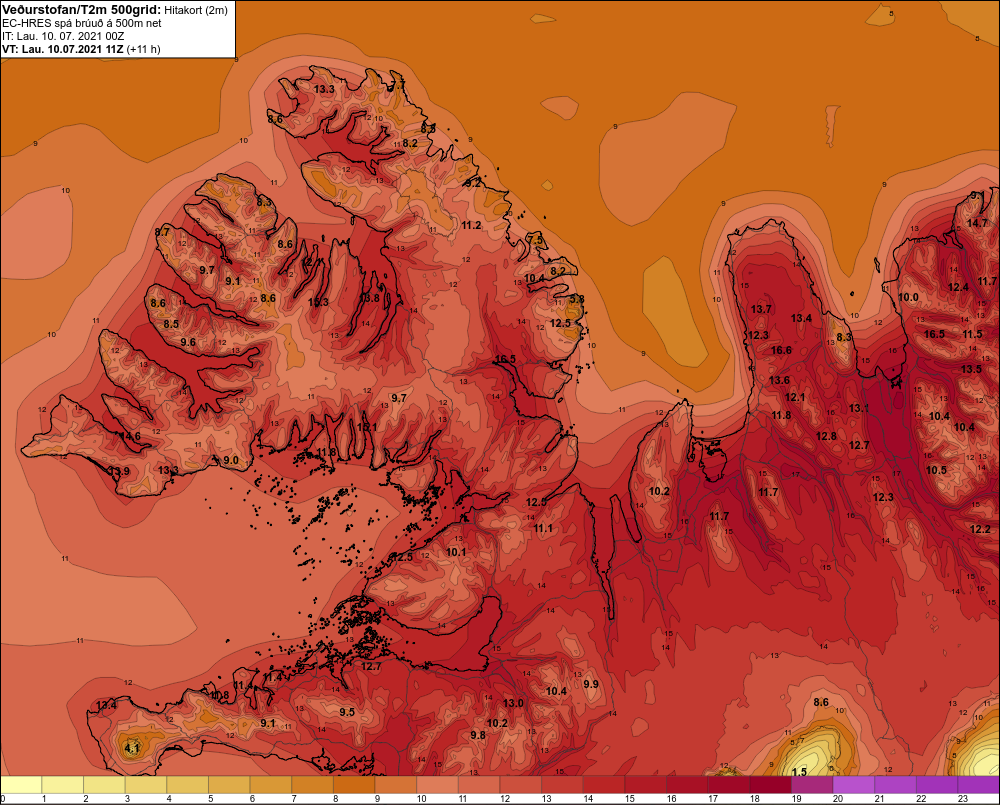Select the purple legend swatch between 20 and 21

(x=855, y=785)
